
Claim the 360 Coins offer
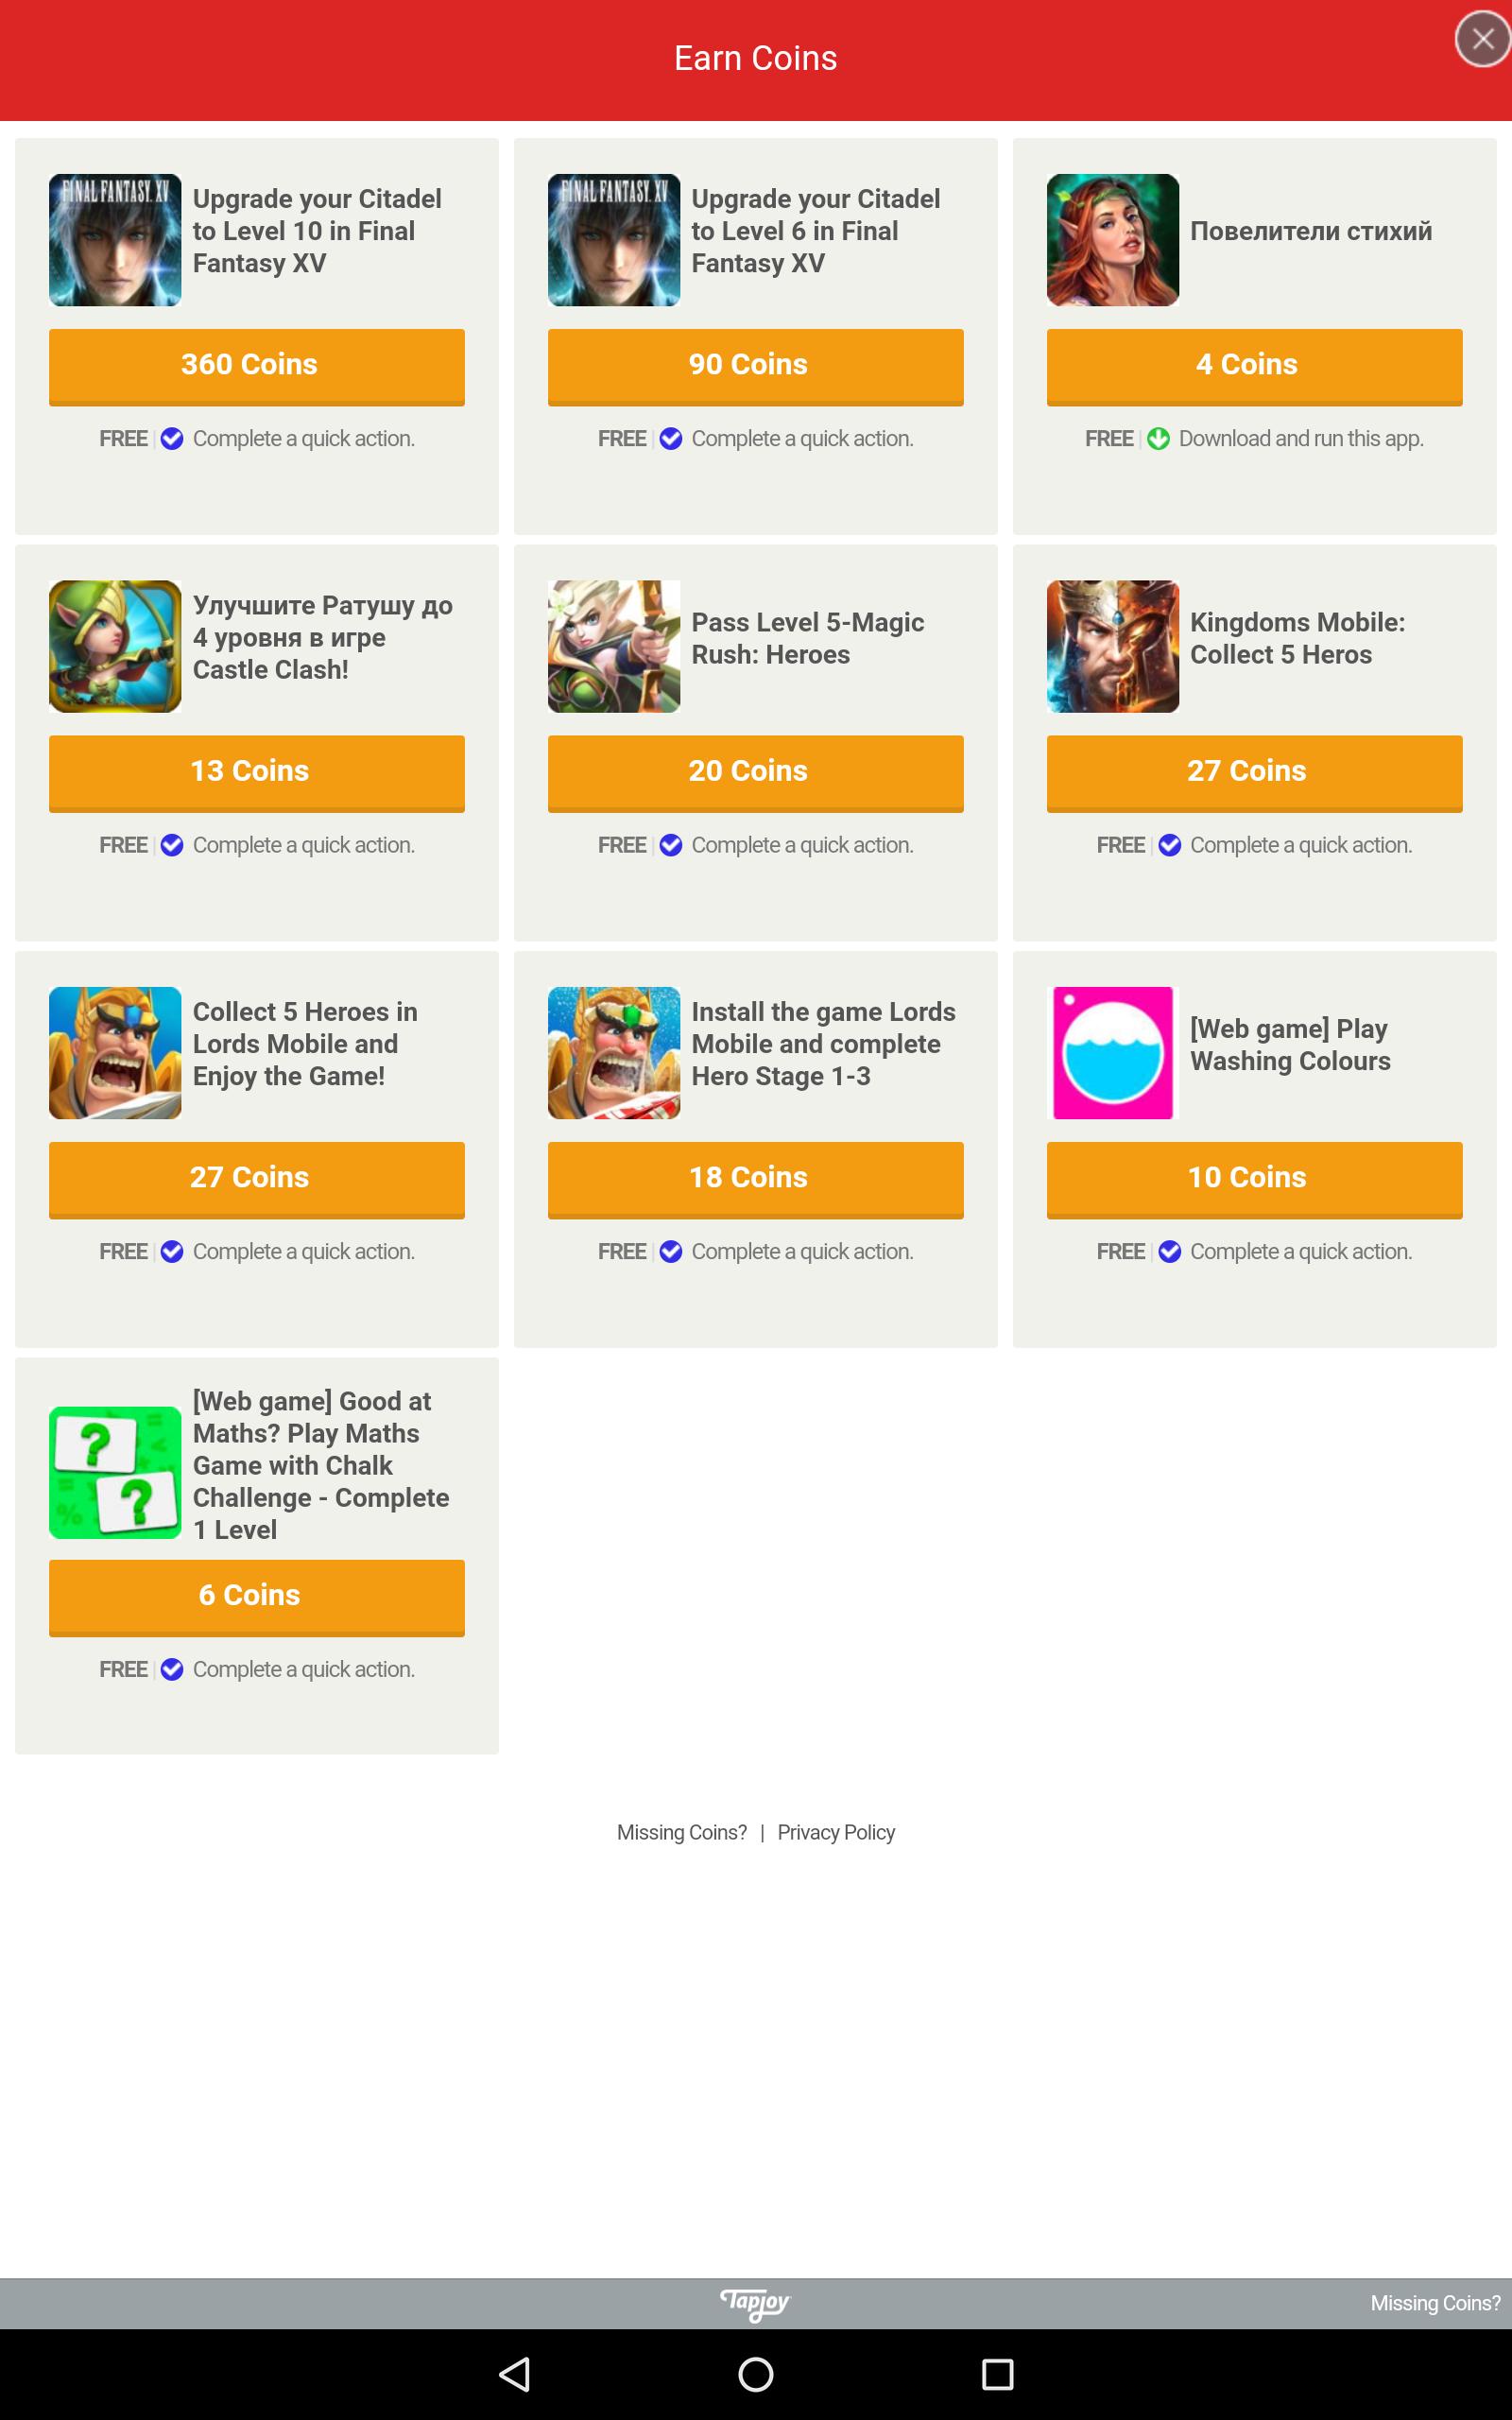point(257,367)
